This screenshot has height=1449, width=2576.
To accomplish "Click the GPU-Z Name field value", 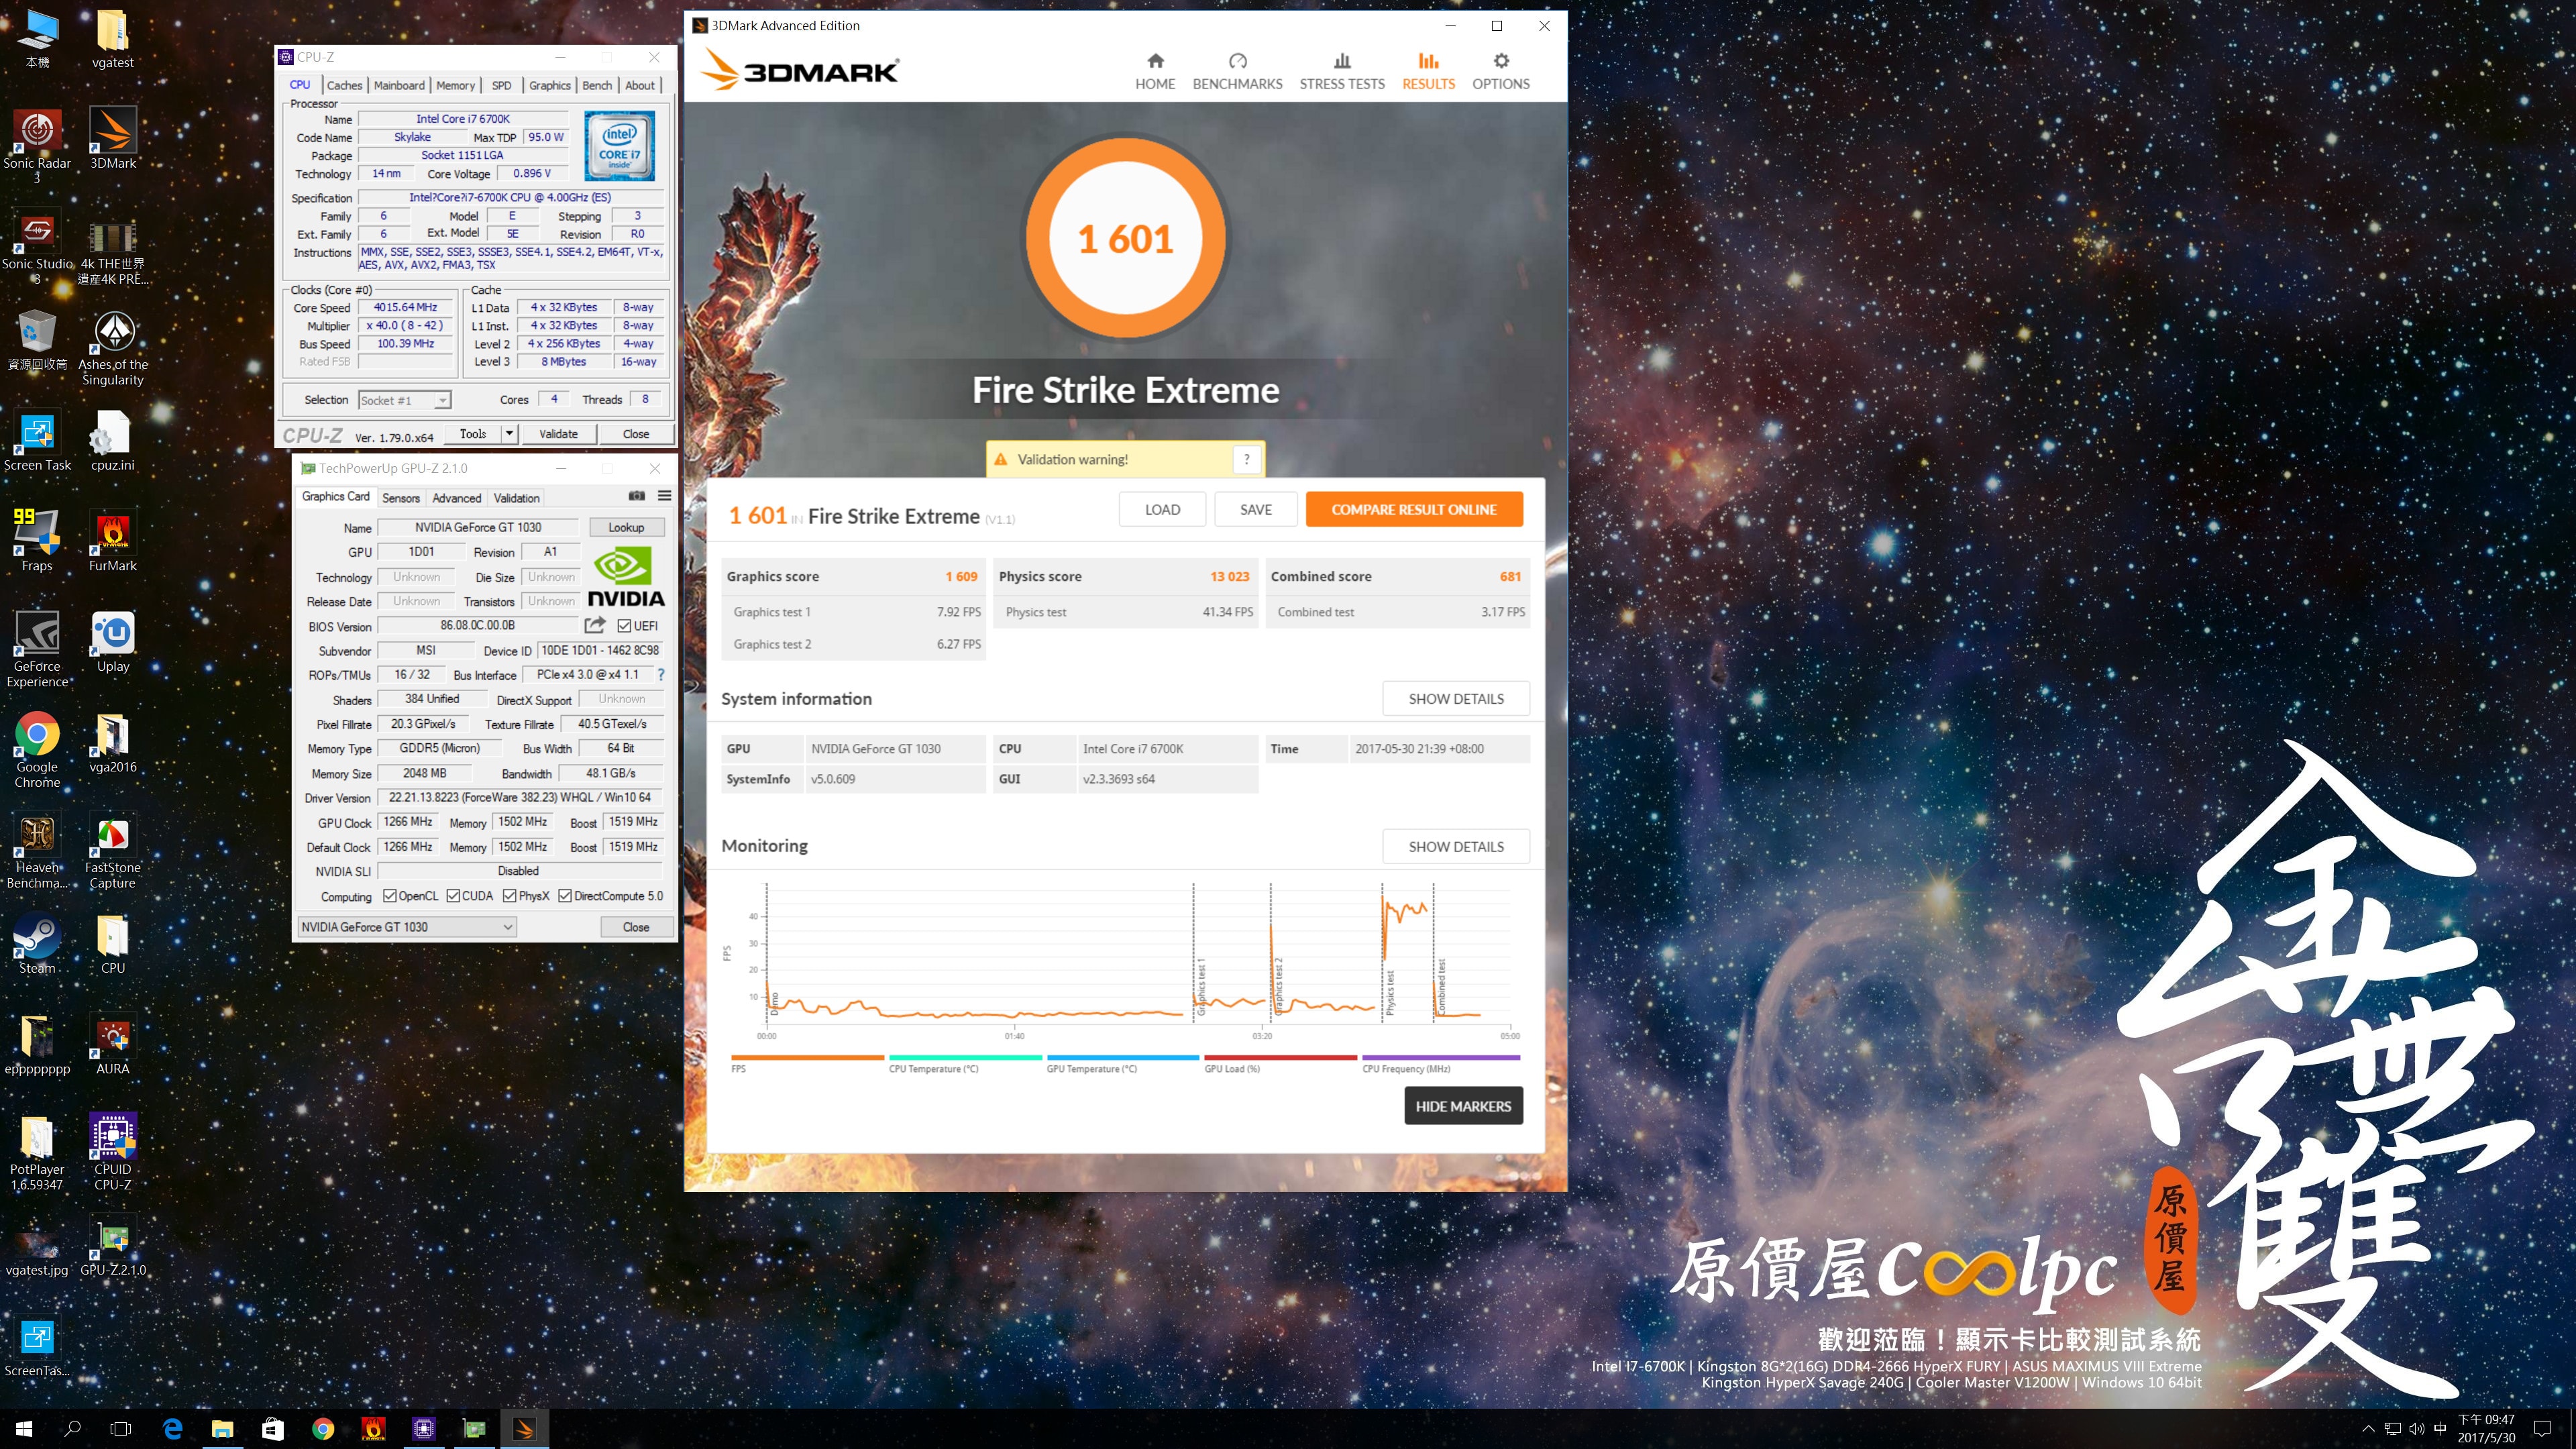I will [478, 527].
